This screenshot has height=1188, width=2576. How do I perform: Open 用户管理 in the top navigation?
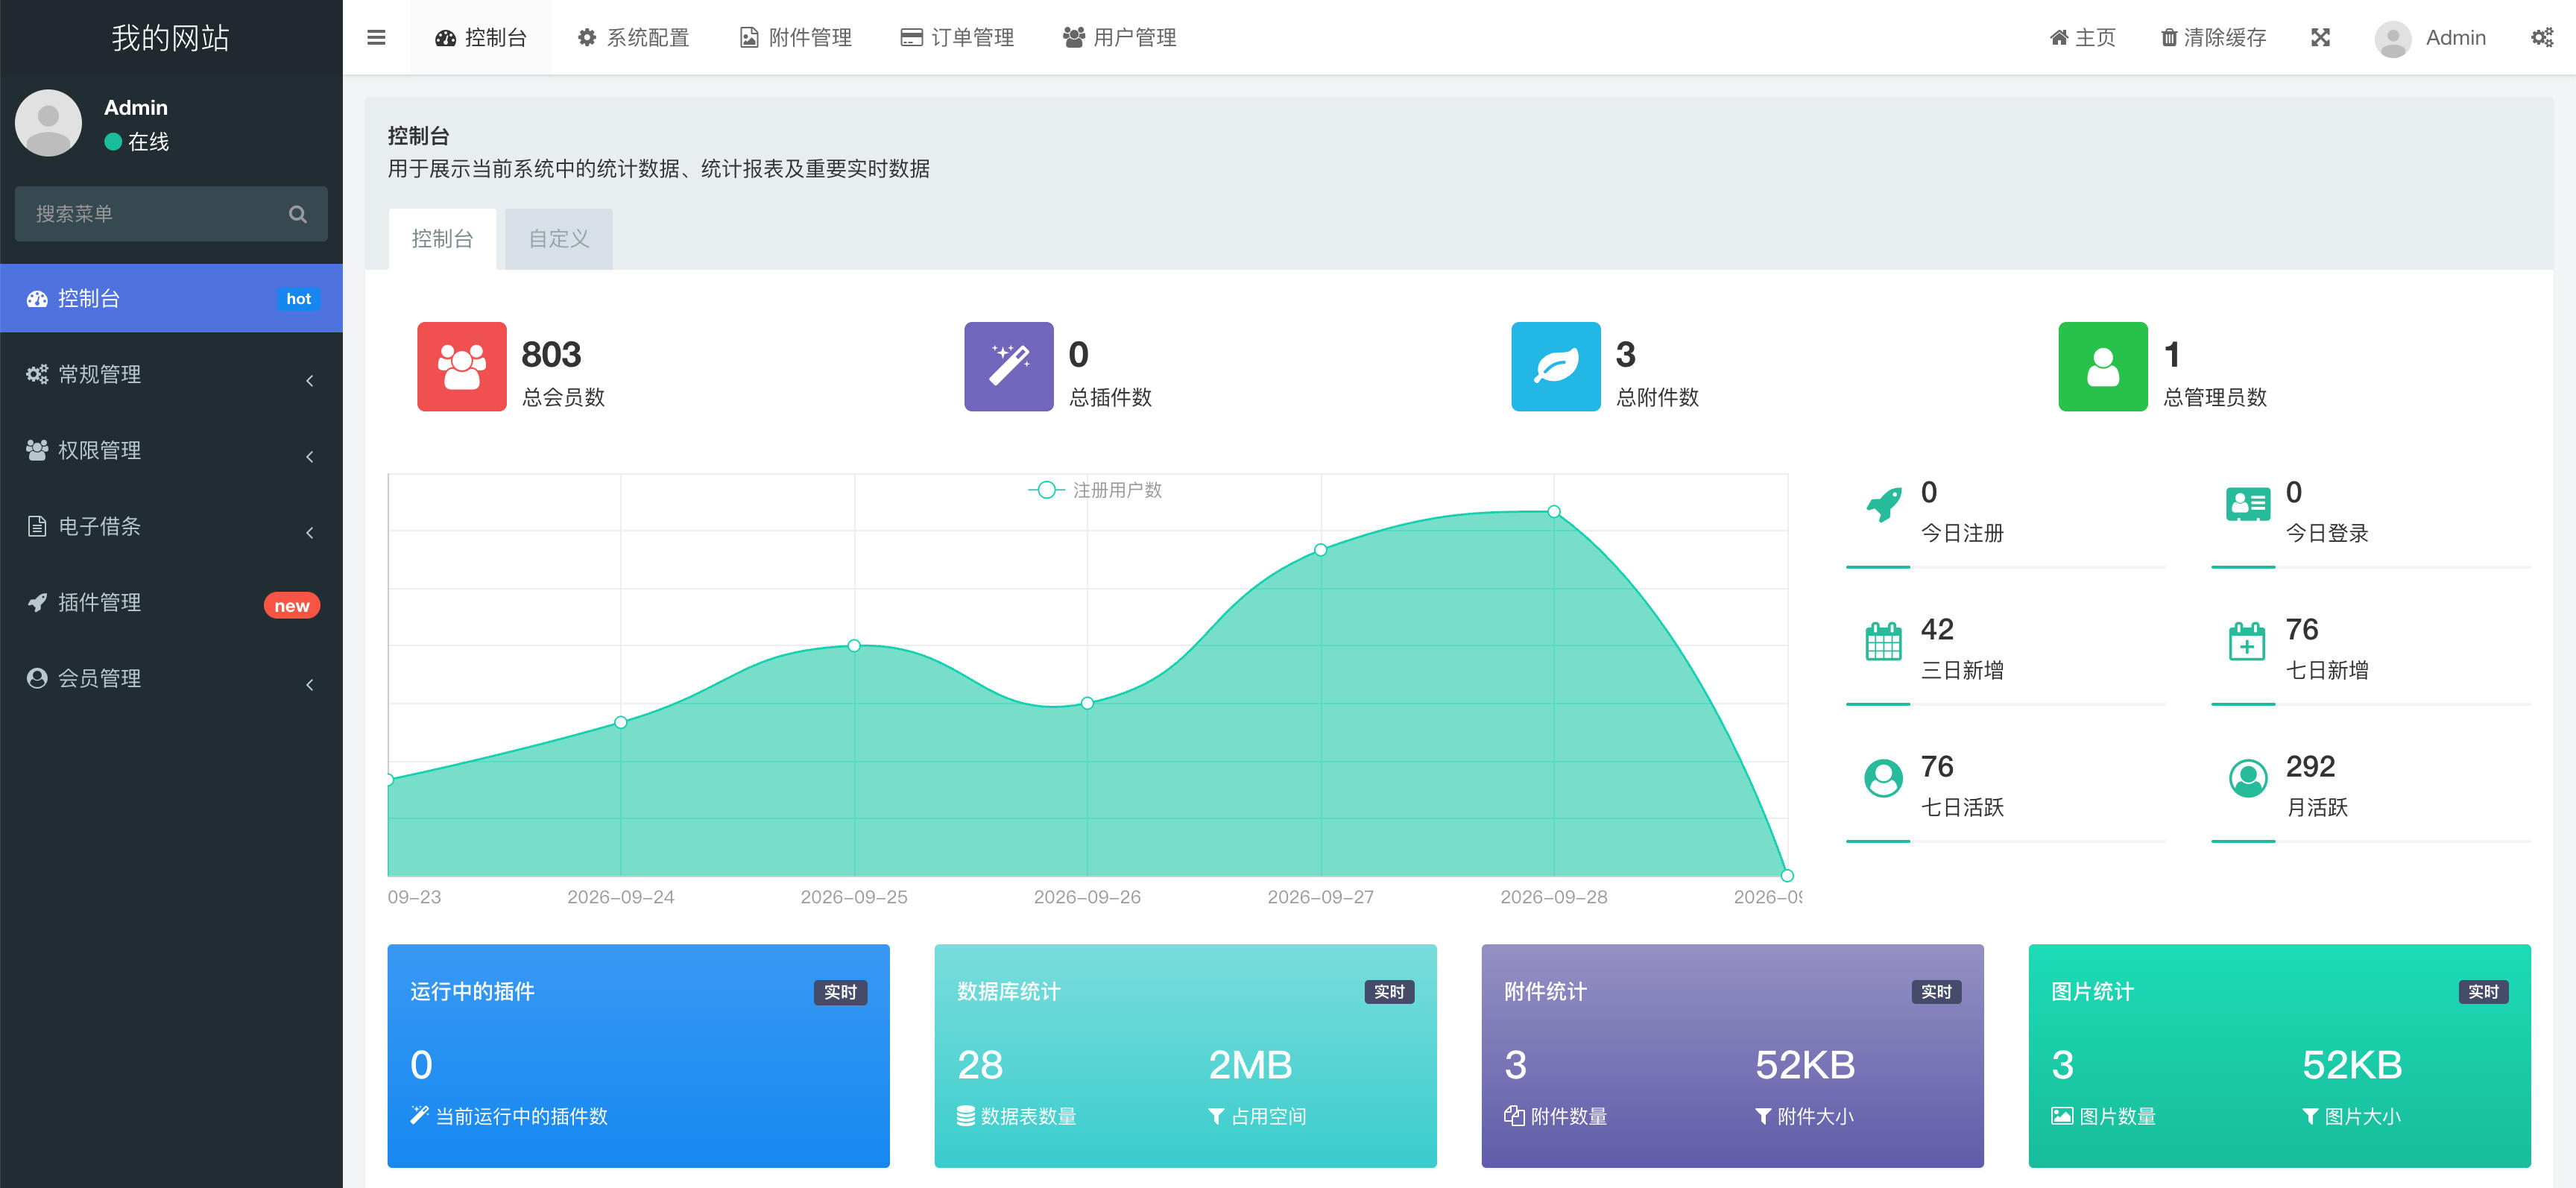click(x=1119, y=38)
